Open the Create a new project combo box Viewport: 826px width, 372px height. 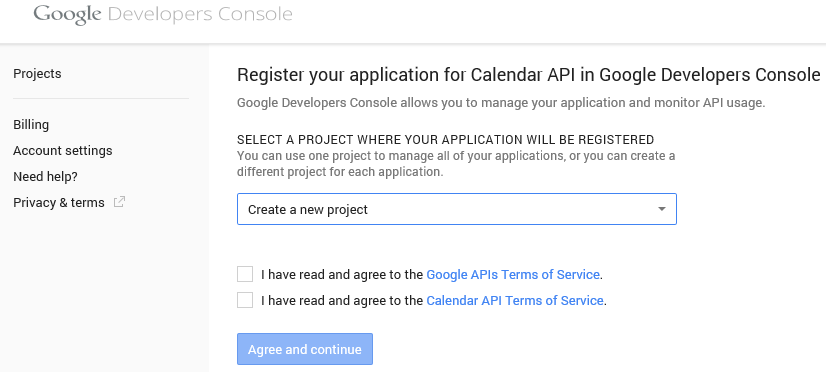[x=457, y=209]
